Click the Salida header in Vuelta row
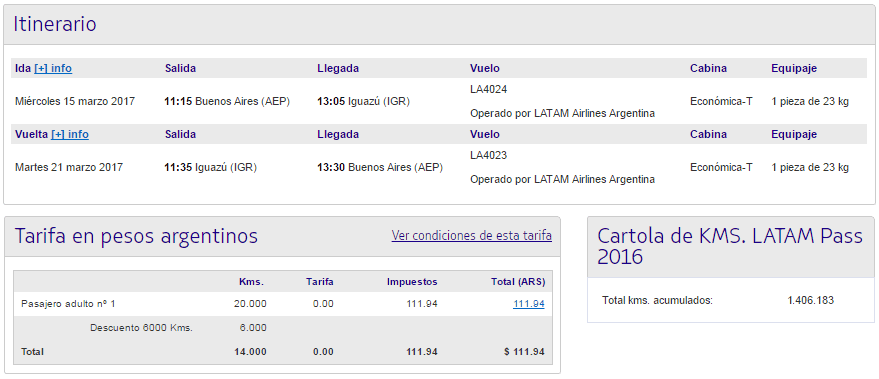This screenshot has width=879, height=379. point(181,135)
